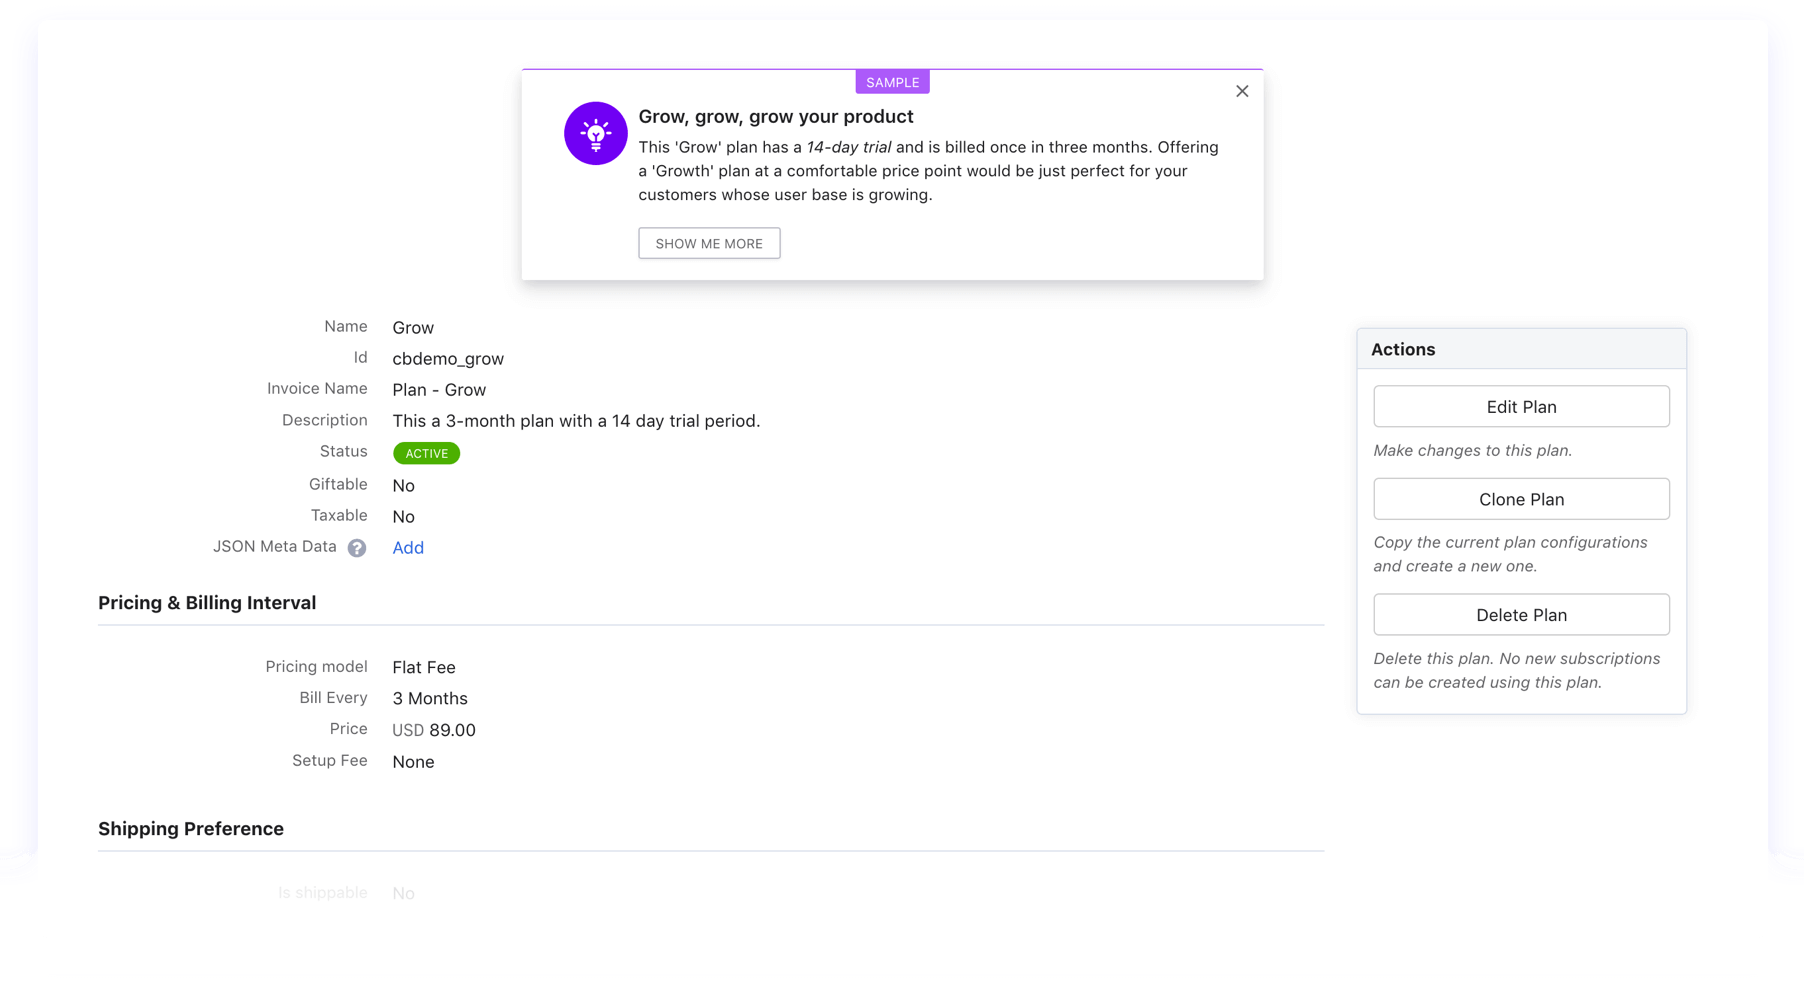Click the tip title 'Grow, grow, grow your product'
This screenshot has width=1804, height=982.
[776, 117]
